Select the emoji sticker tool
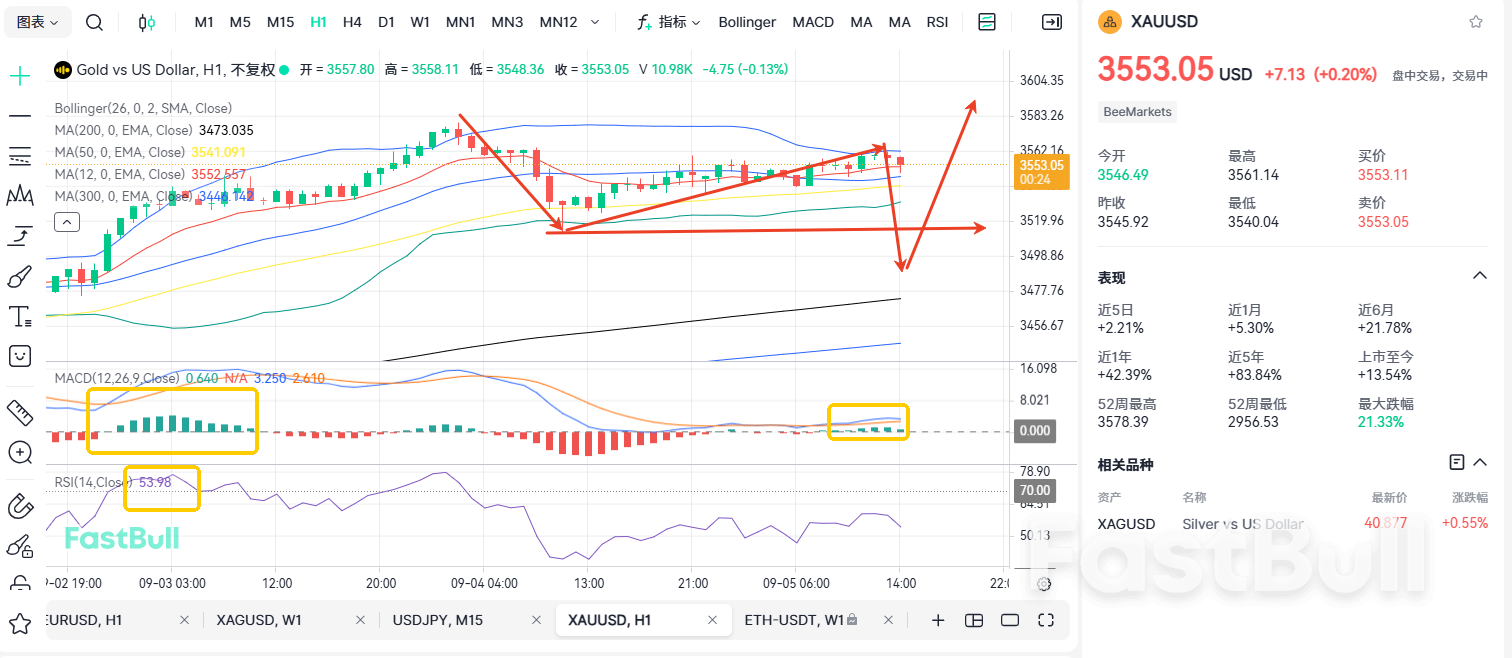The width and height of the screenshot is (1512, 658). (x=19, y=356)
